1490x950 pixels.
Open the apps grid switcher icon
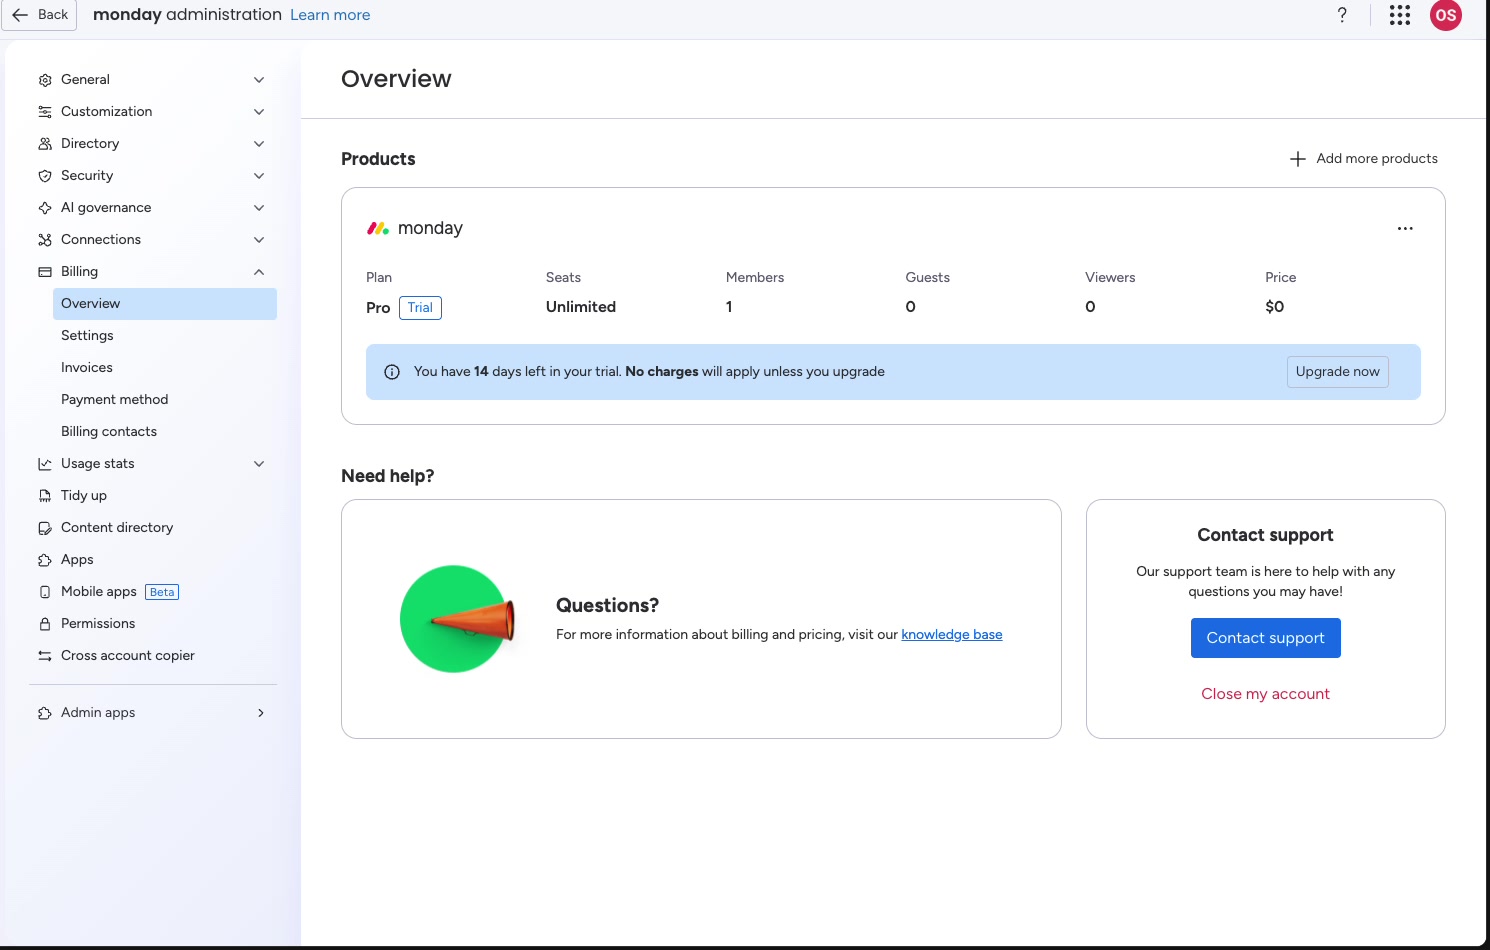pyautogui.click(x=1400, y=15)
